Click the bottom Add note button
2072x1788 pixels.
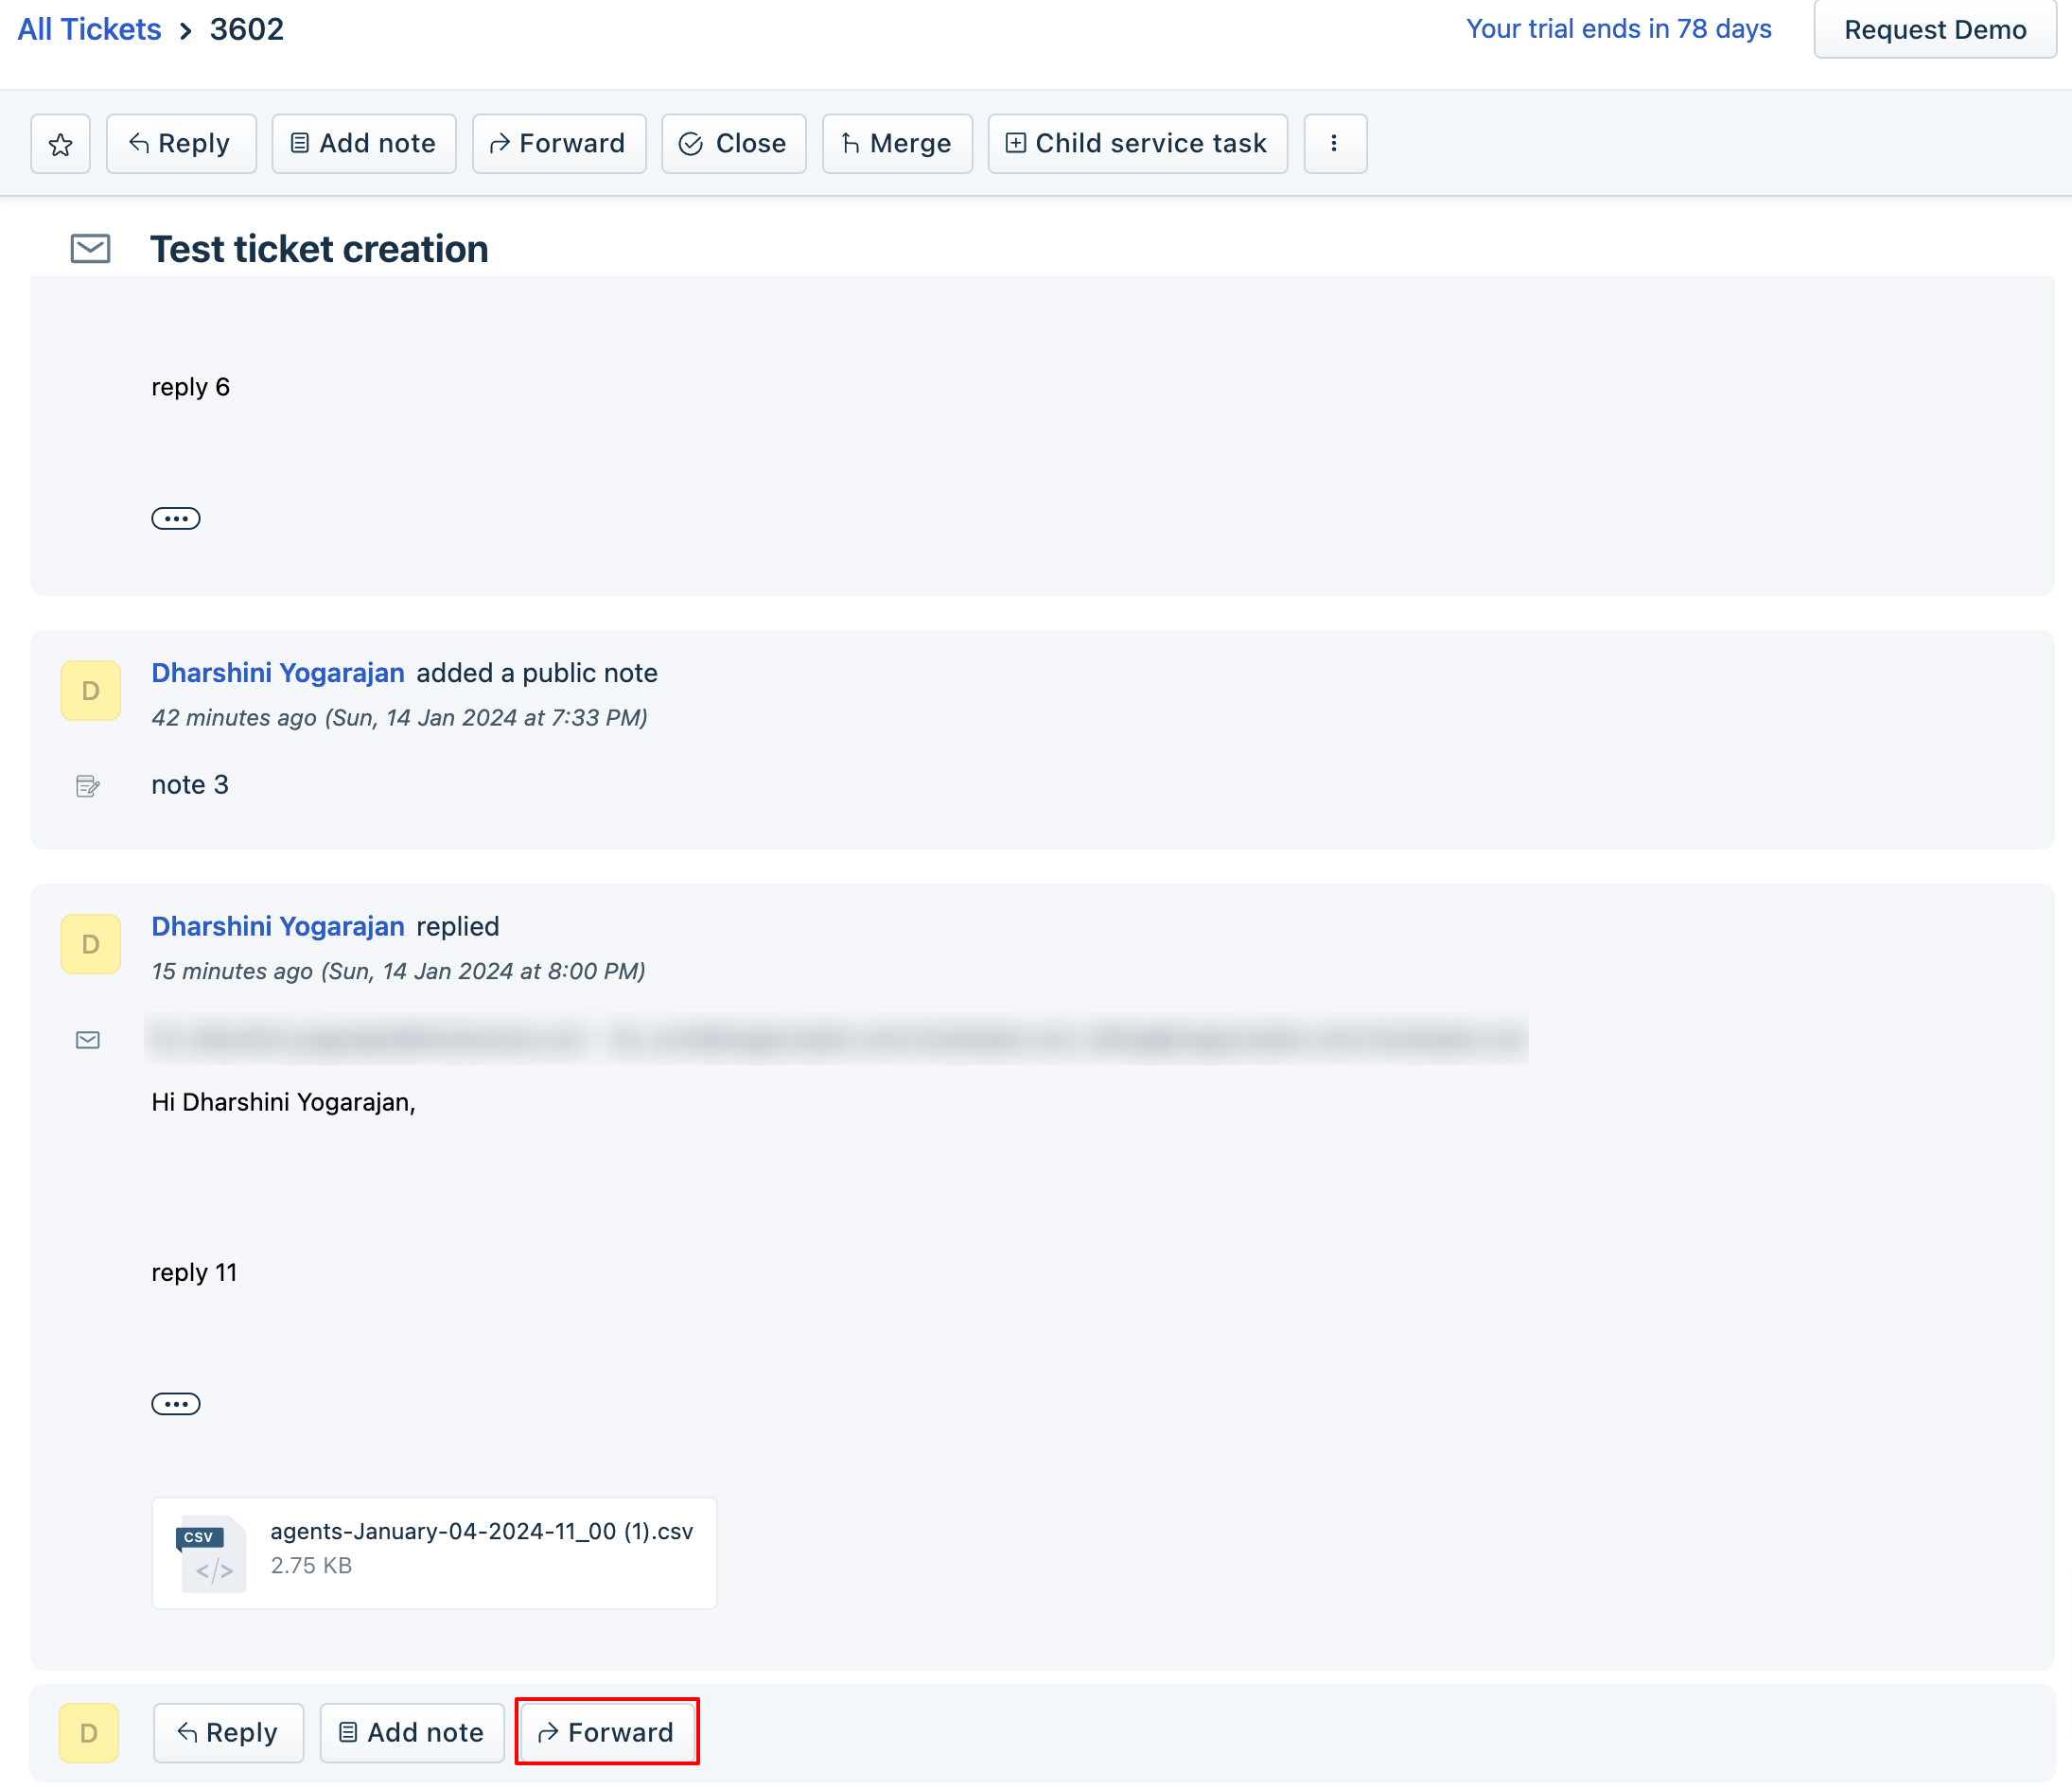click(x=412, y=1732)
